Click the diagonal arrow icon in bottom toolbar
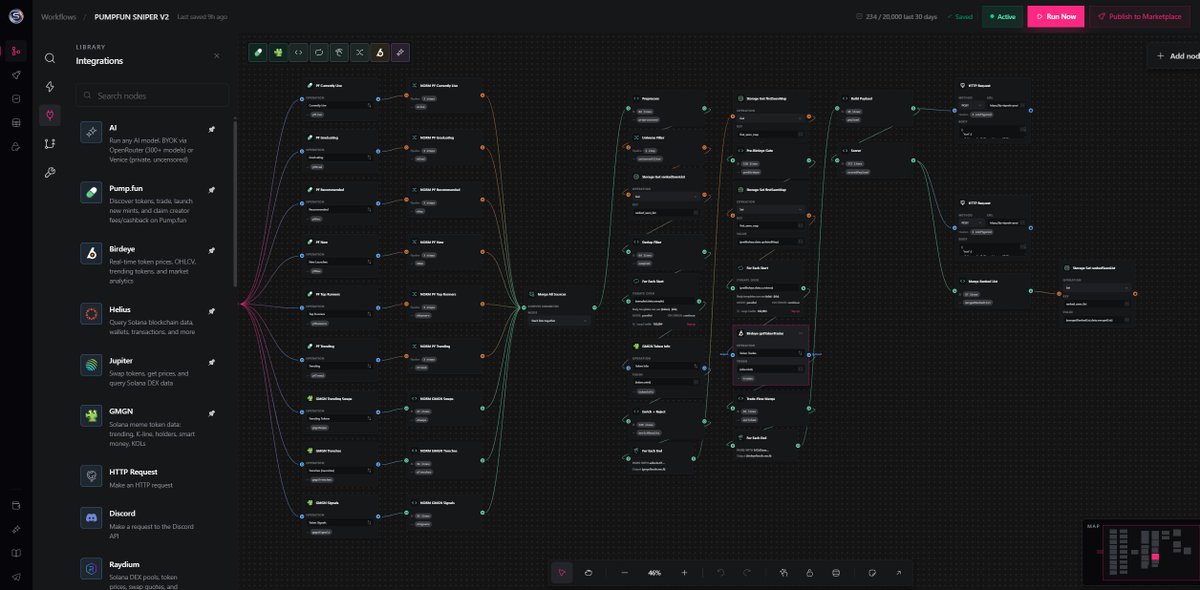The image size is (1200, 590). pyautogui.click(x=898, y=572)
